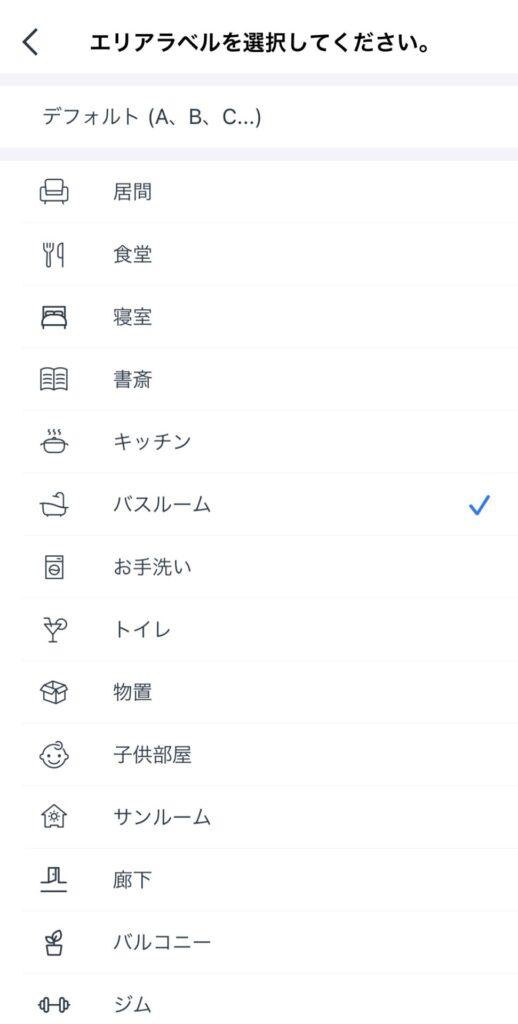Click the washing machine icon
This screenshot has height=1024, width=518.
pyautogui.click(x=54, y=567)
